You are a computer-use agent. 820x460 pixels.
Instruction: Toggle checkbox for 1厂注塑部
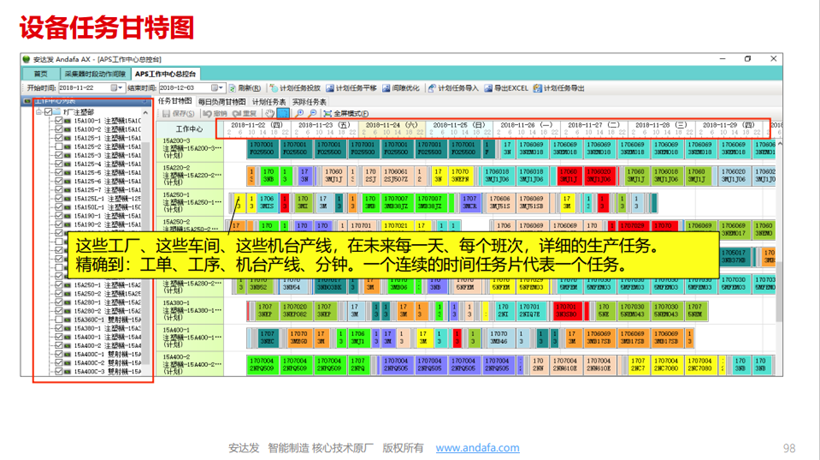[48, 112]
